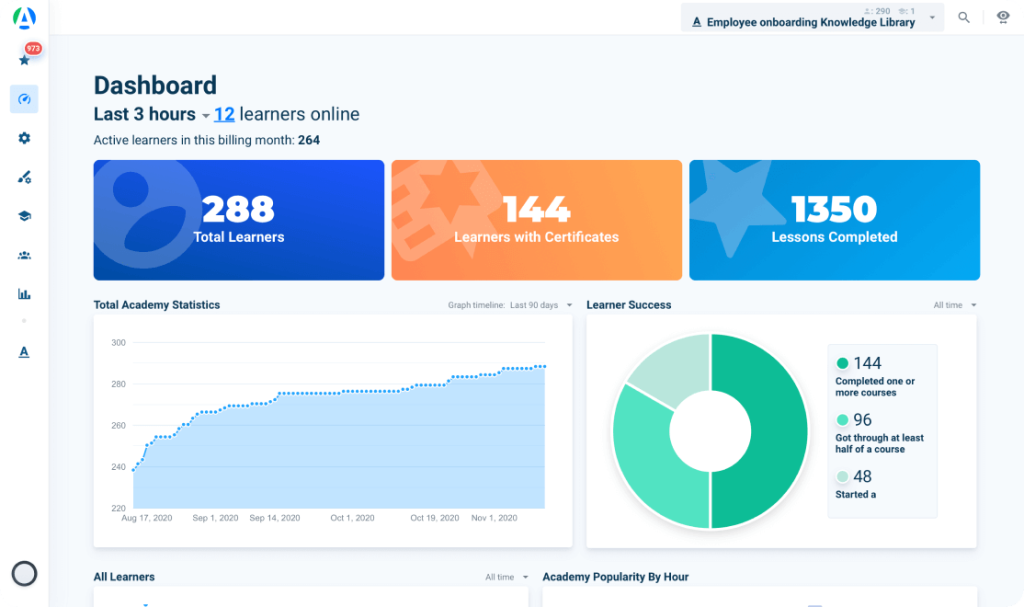
Task: Open the Dashboard panel in the sidebar
Action: click(x=22, y=99)
